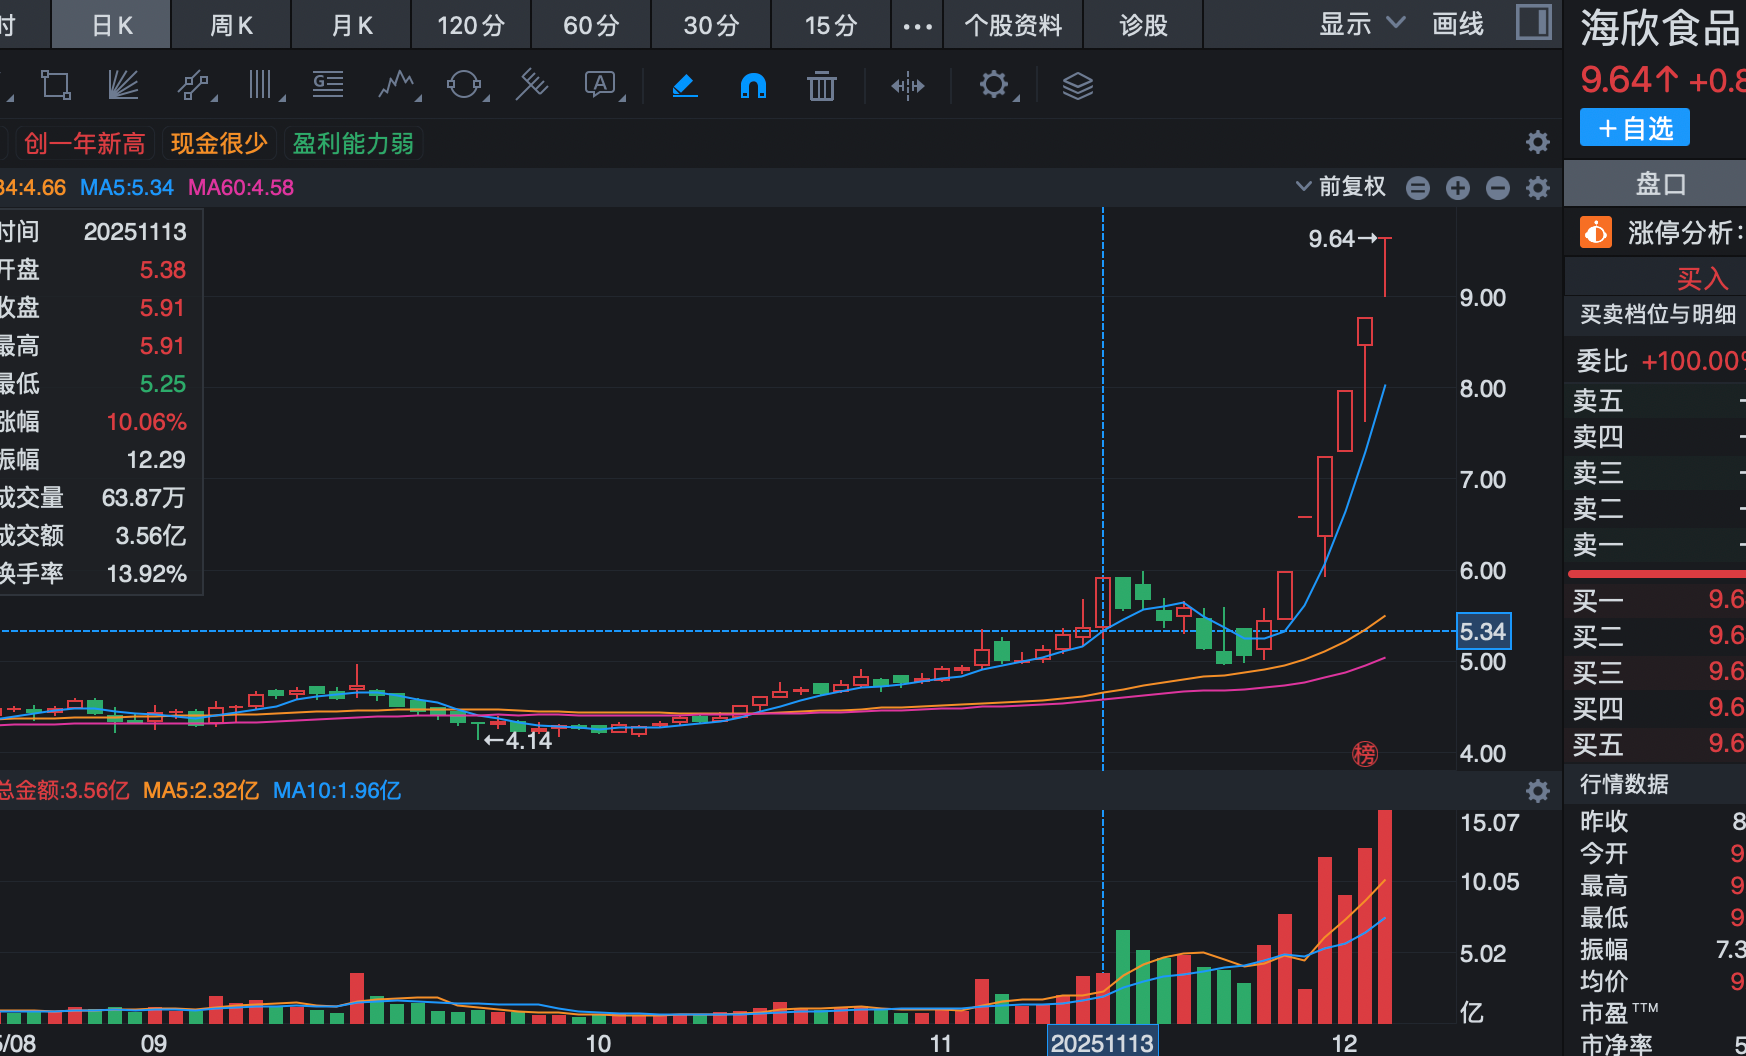Open the 显示 dropdown
The width and height of the screenshot is (1746, 1056).
(1360, 22)
